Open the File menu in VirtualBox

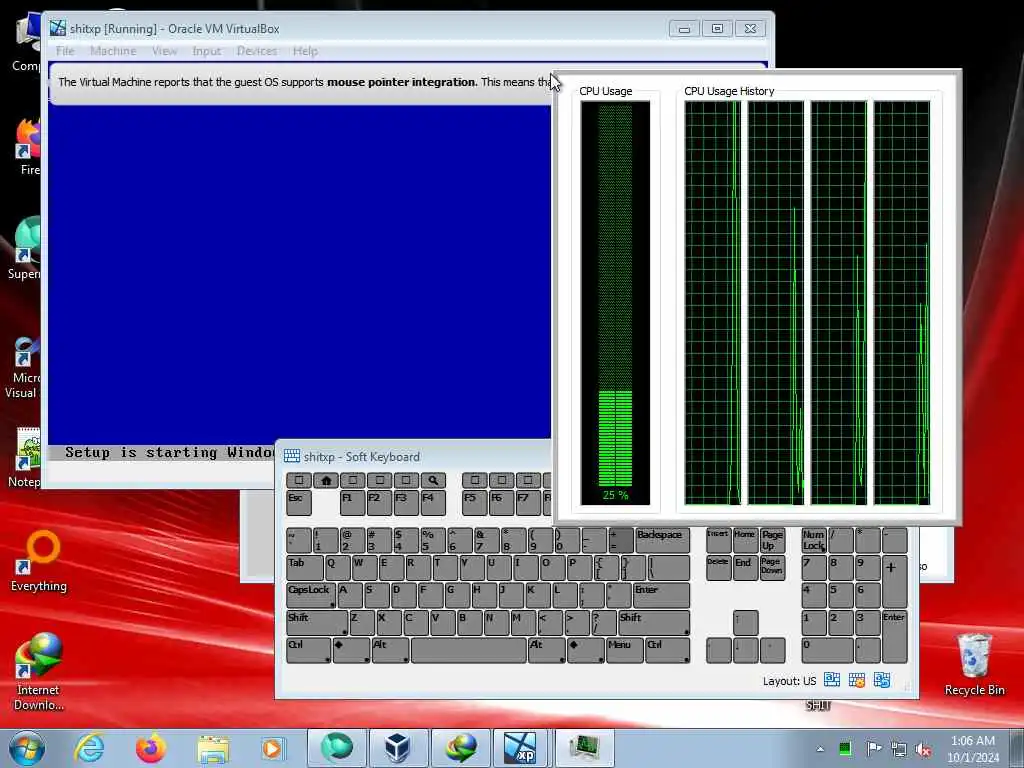[x=65, y=51]
